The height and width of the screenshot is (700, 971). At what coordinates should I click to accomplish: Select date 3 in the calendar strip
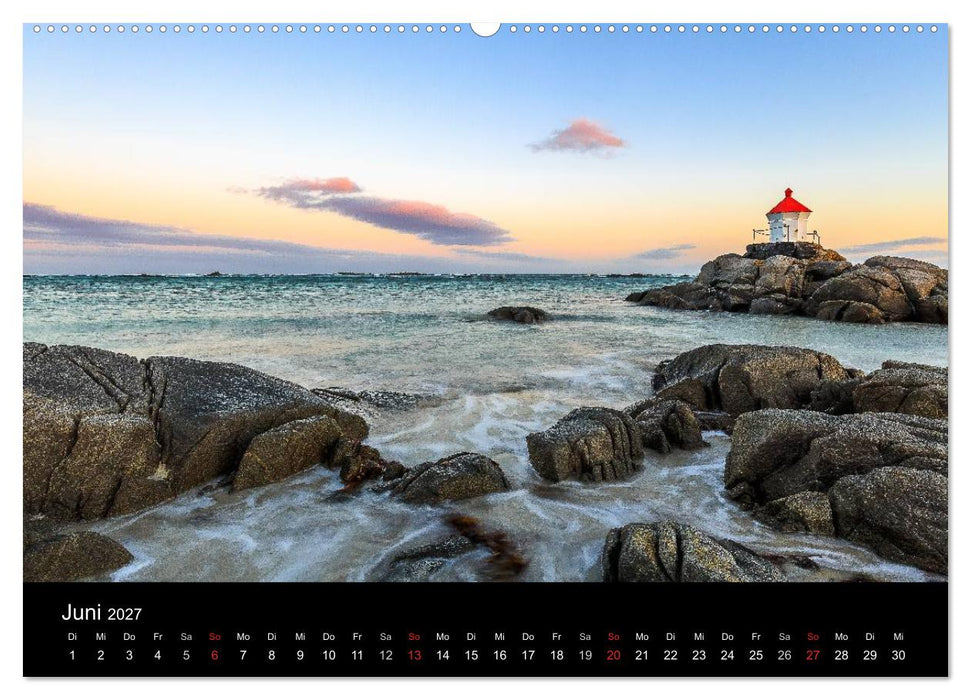coord(129,655)
